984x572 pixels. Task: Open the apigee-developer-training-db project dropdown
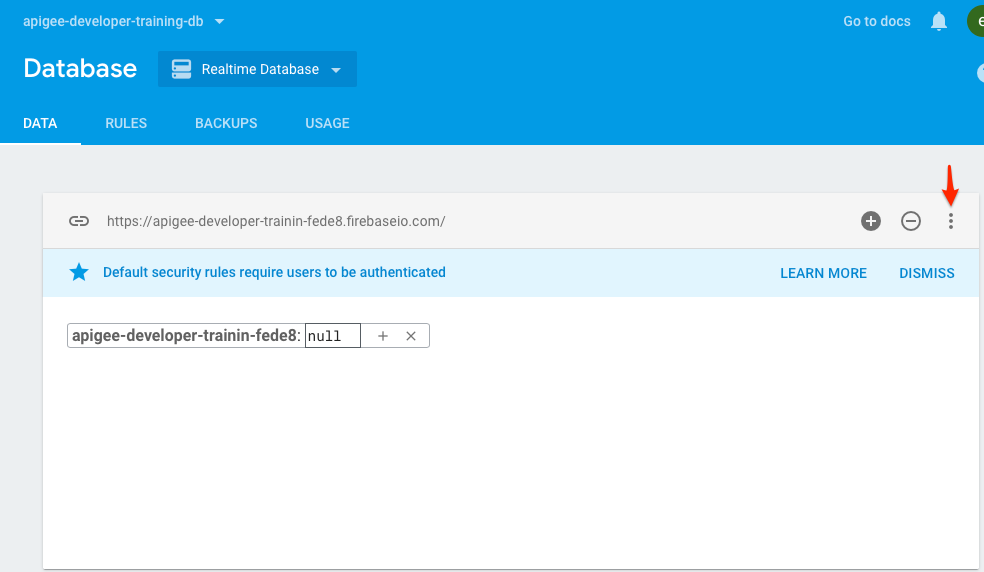(x=124, y=21)
